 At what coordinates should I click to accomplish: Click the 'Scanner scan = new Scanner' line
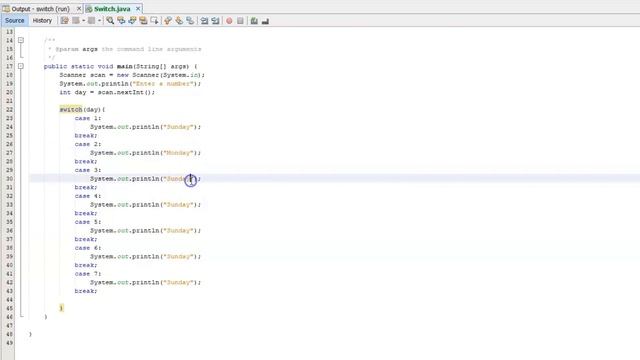(x=132, y=75)
